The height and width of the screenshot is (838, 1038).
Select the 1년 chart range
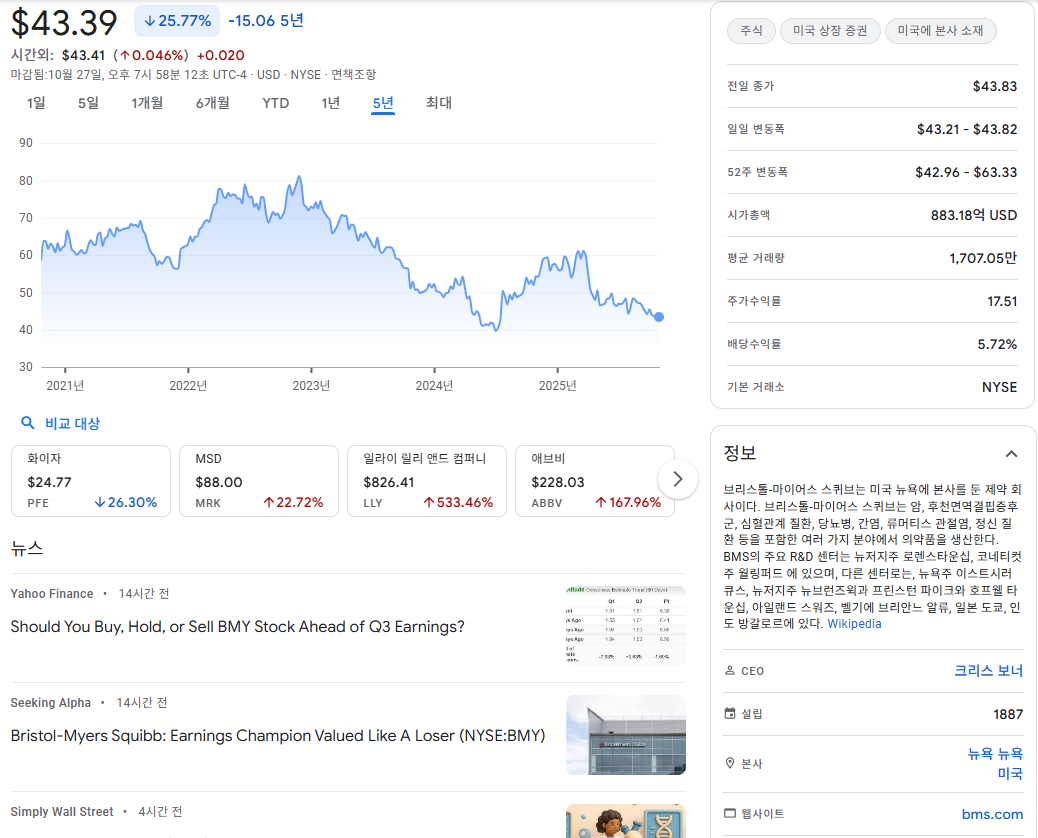330,103
